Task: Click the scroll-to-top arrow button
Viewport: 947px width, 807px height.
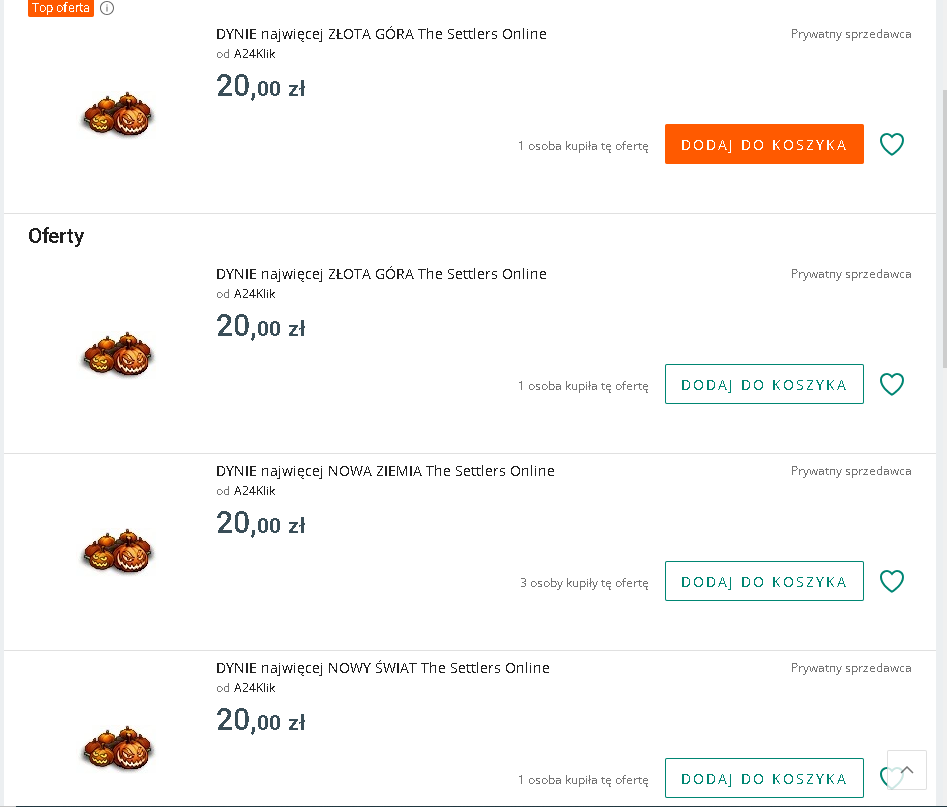Action: click(907, 770)
